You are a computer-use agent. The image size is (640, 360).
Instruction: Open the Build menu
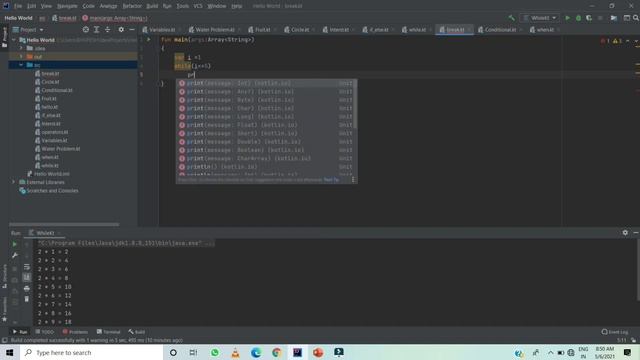click(x=152, y=6)
